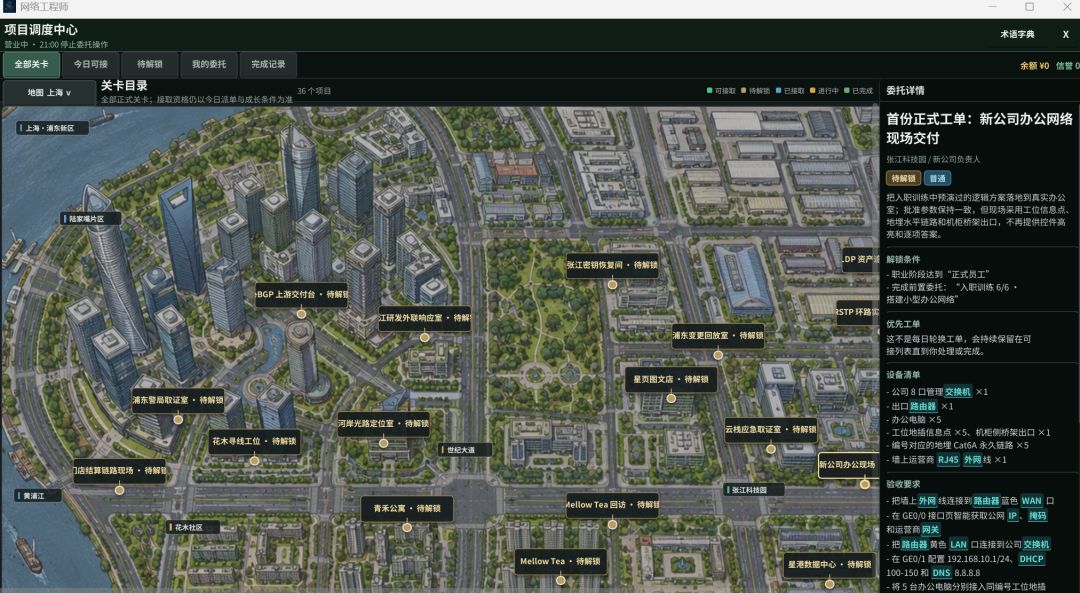The image size is (1080, 593).
Task: Switch to the 今日可接 tab
Action: click(x=91, y=64)
